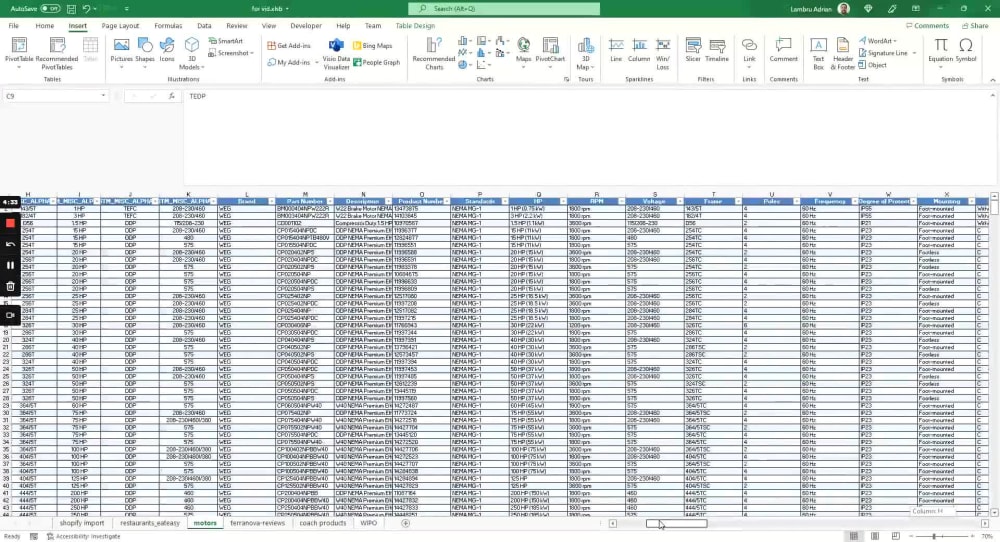Click Get Add-ins
Screen dimensions: 1000x542
pos(289,46)
